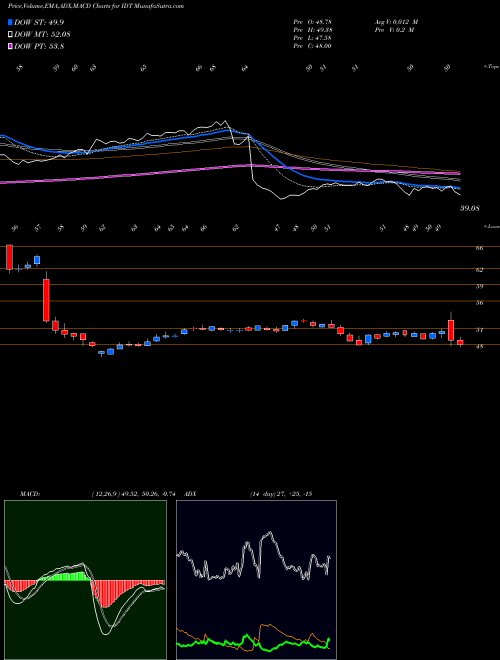The height and width of the screenshot is (660, 500).
Task: Click the '<-Lows' axis label
Action: pos(491,226)
